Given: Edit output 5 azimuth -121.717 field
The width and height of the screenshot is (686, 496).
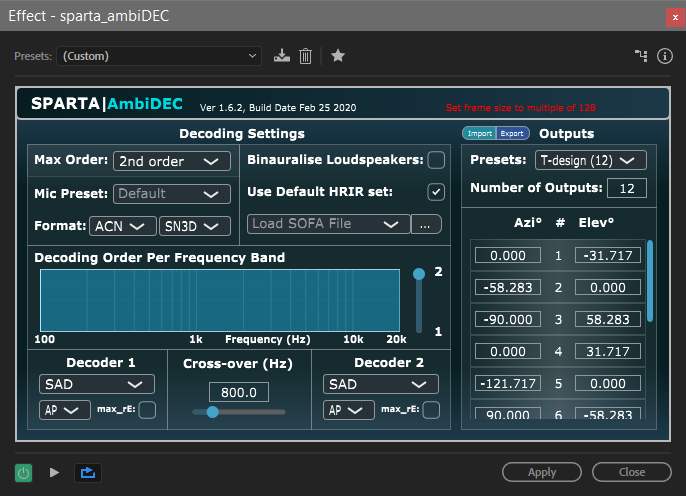Looking at the screenshot, I should coord(508,384).
